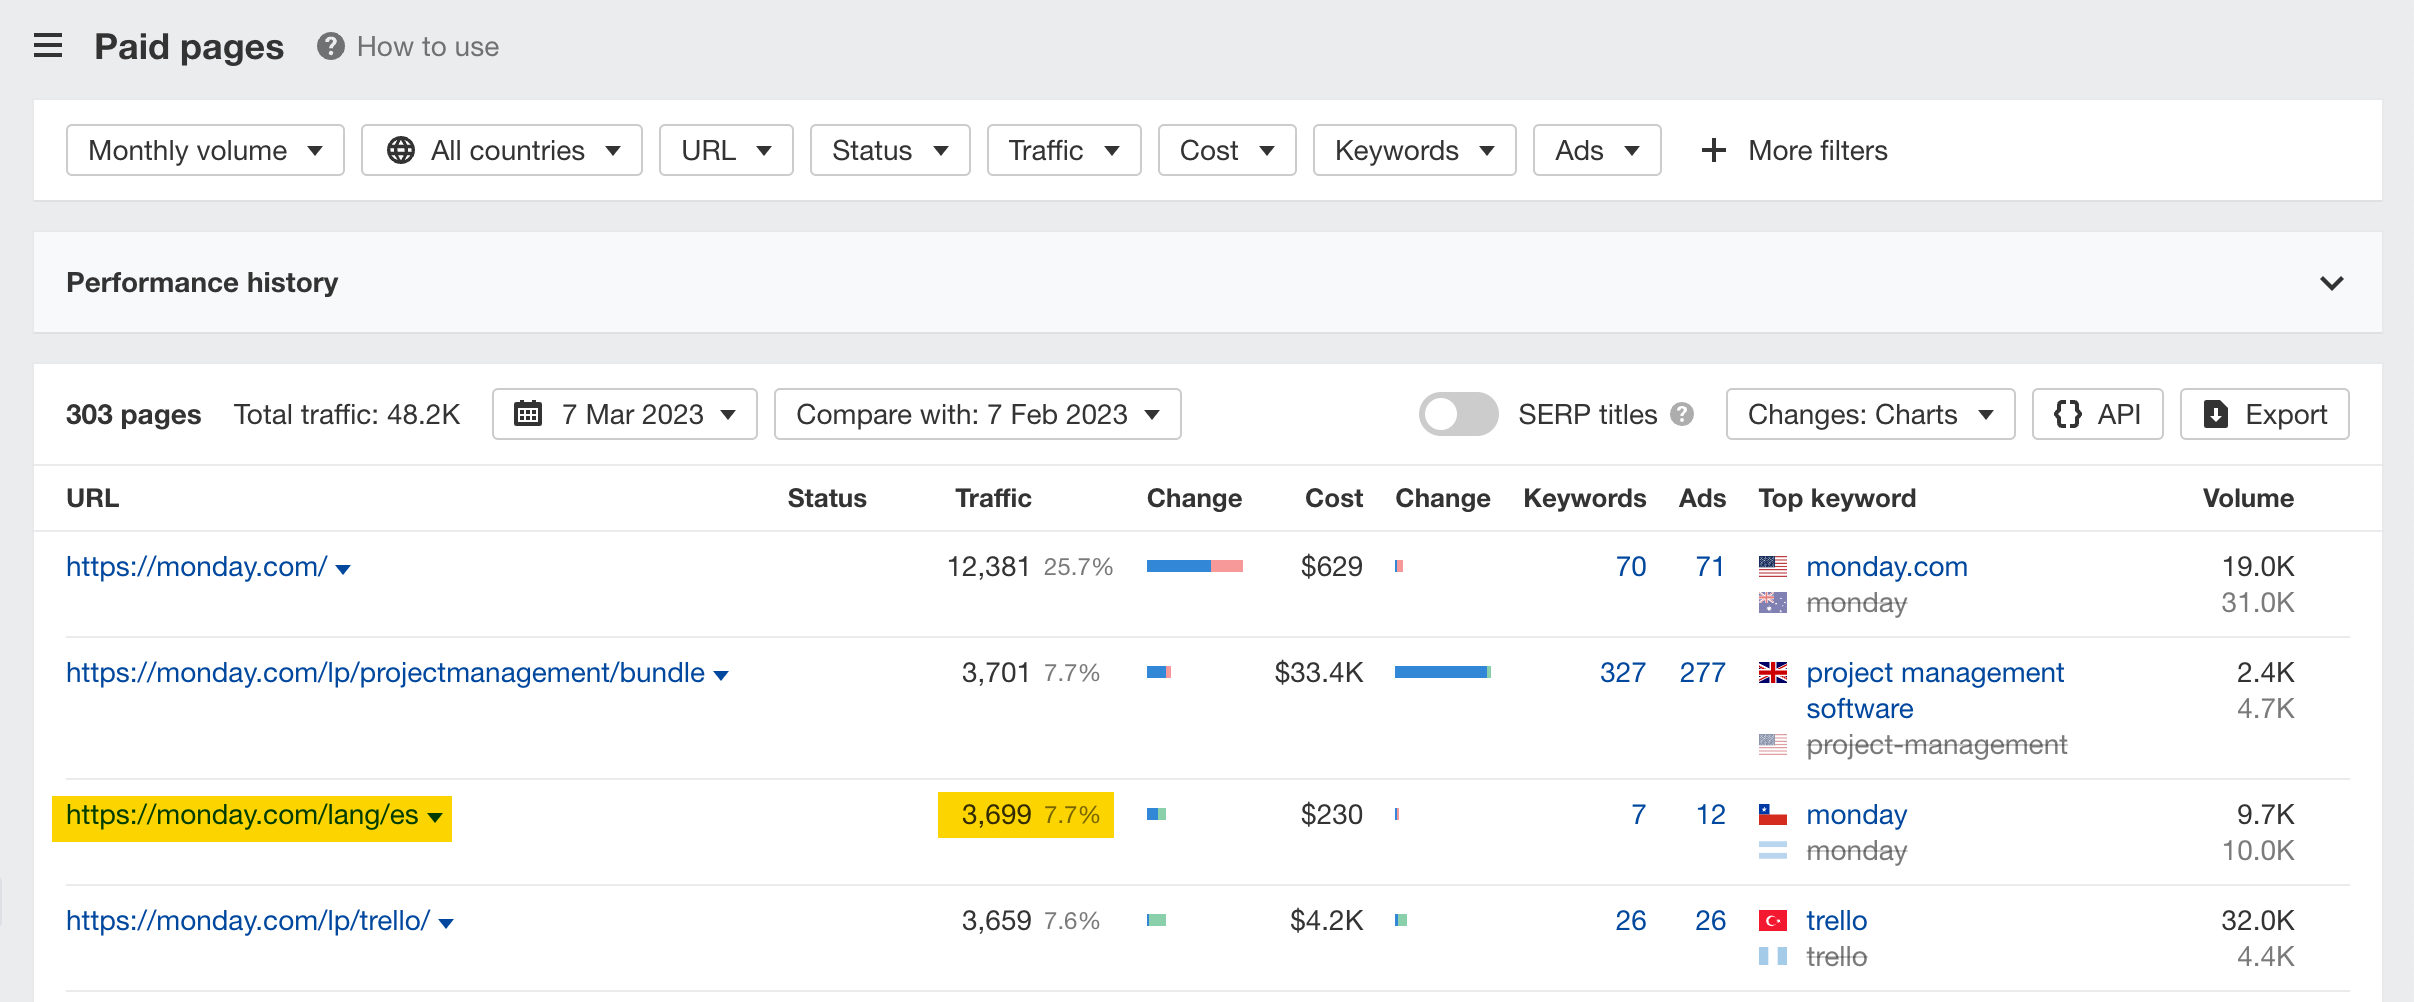
Task: Sort by the Volume column header
Action: tap(2249, 498)
